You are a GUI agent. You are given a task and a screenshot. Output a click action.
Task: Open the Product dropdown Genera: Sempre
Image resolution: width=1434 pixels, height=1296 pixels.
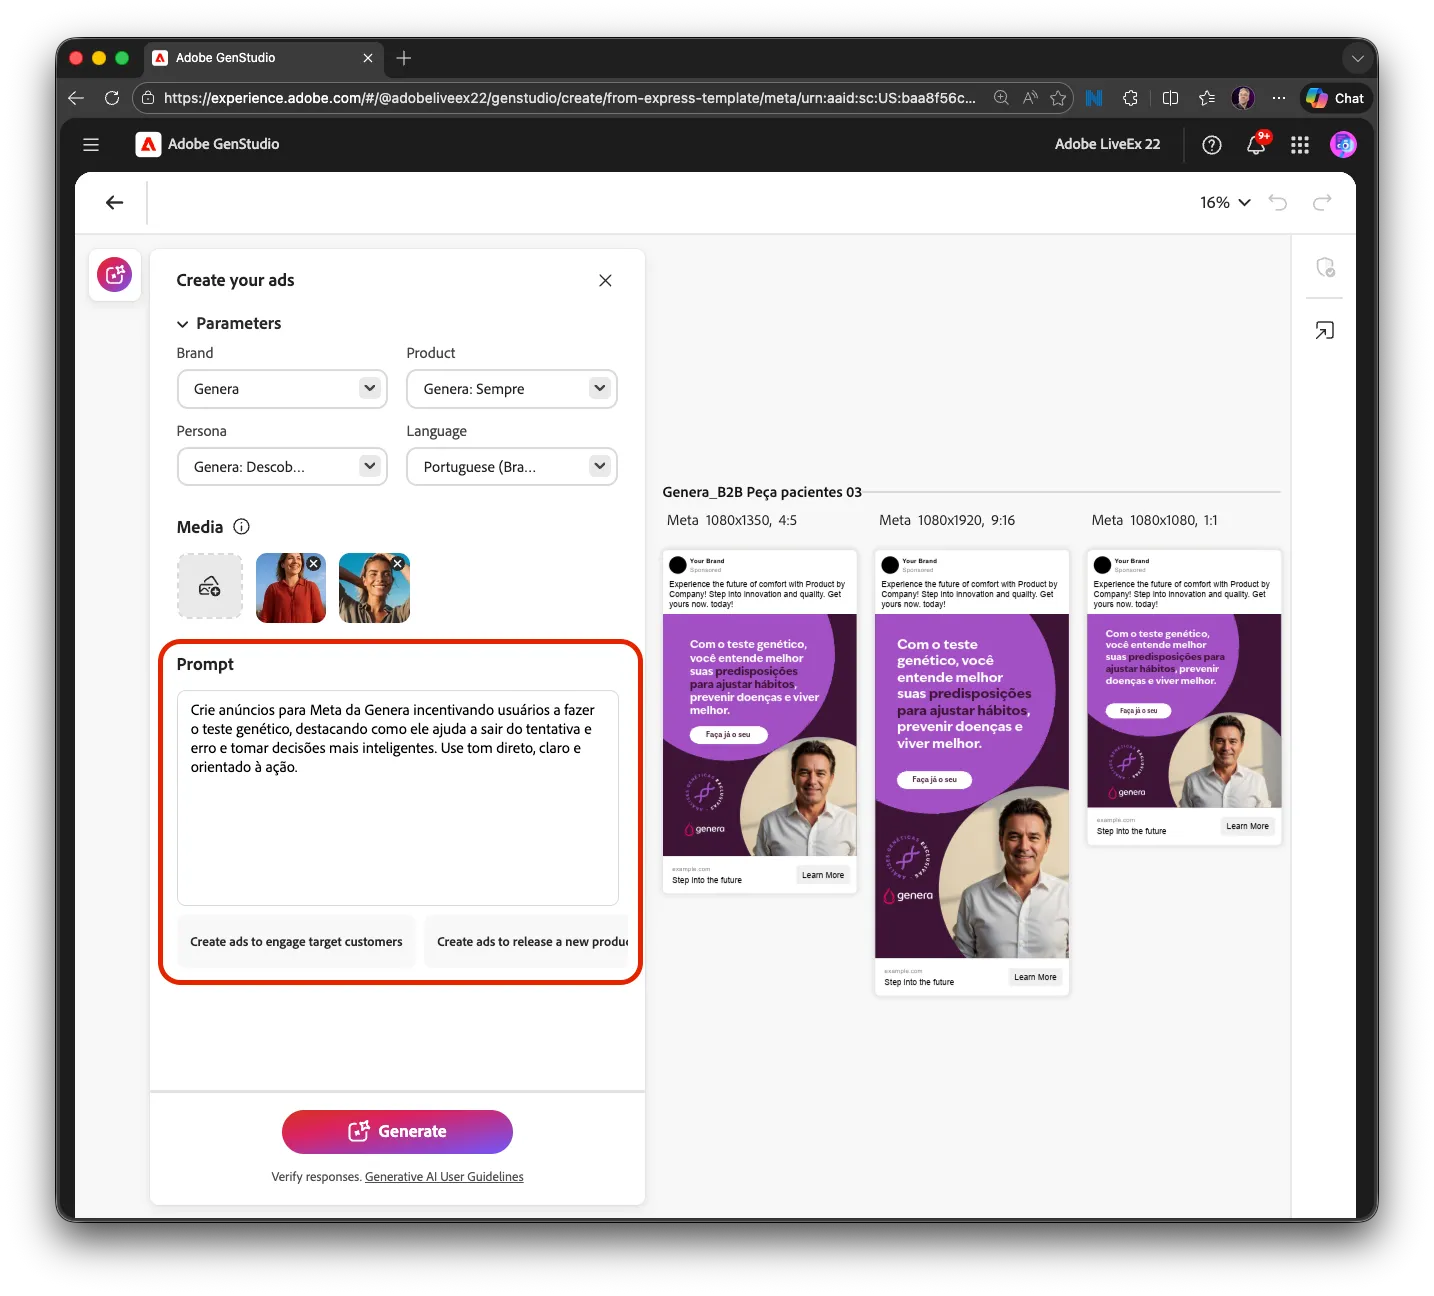pos(512,389)
